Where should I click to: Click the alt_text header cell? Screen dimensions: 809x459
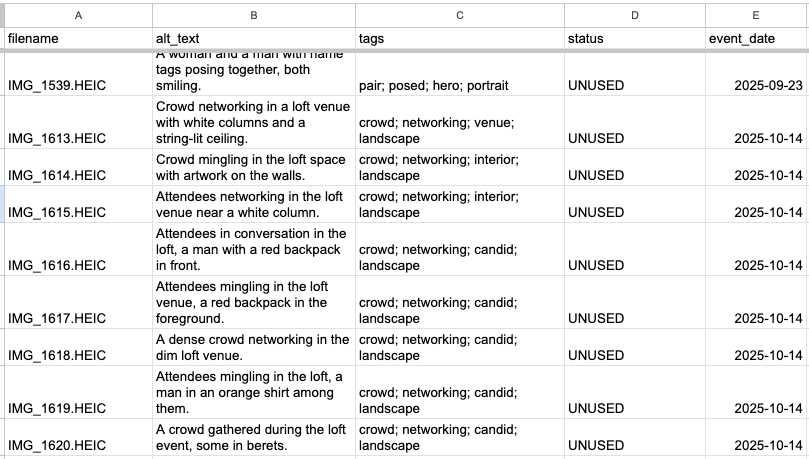pyautogui.click(x=254, y=39)
